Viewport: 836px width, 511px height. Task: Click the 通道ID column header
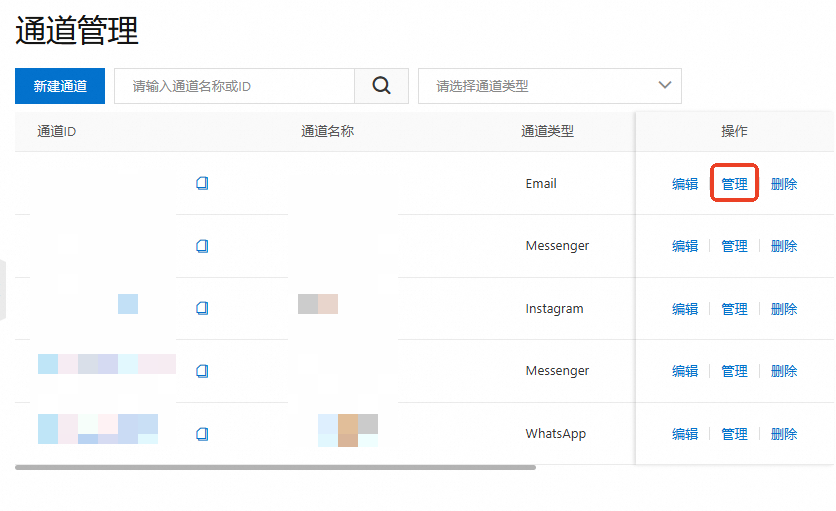point(57,131)
